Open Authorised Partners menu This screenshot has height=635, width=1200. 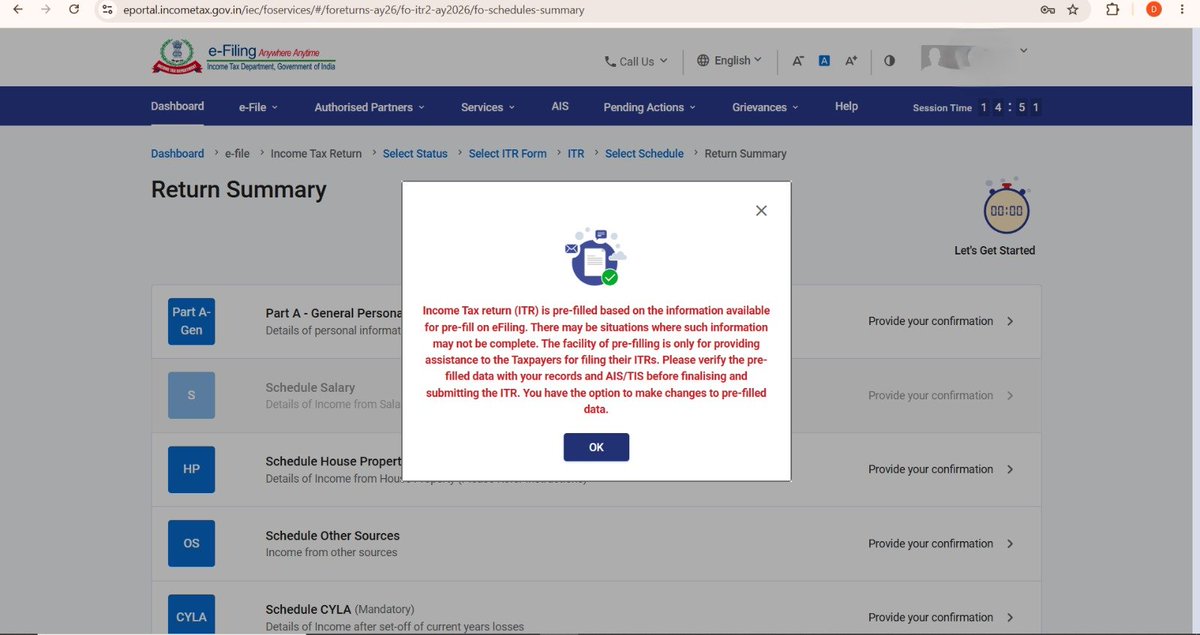coord(369,107)
